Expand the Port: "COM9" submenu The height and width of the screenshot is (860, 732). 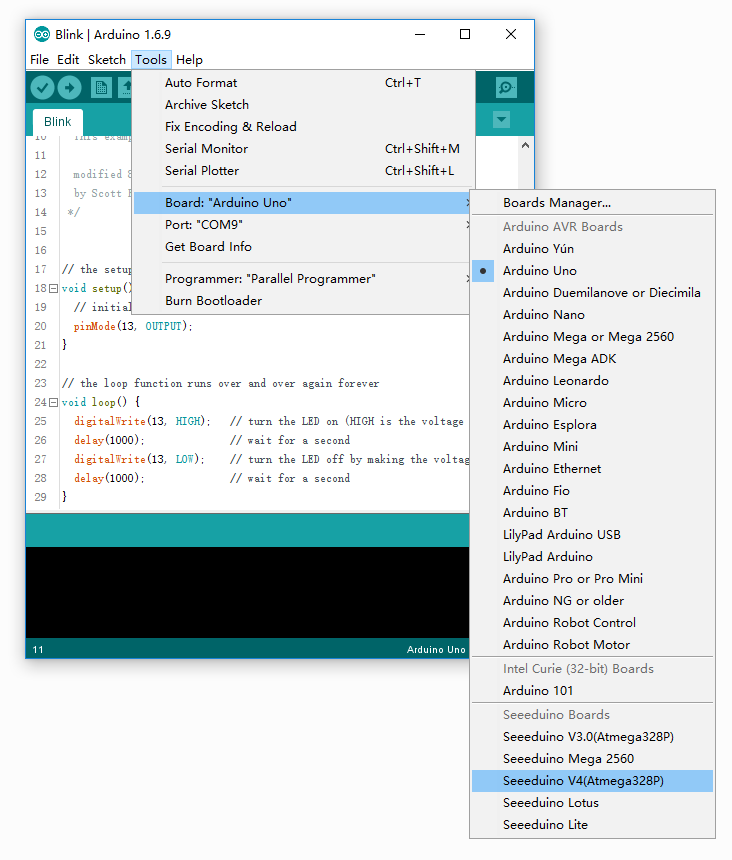pyautogui.click(x=302, y=225)
